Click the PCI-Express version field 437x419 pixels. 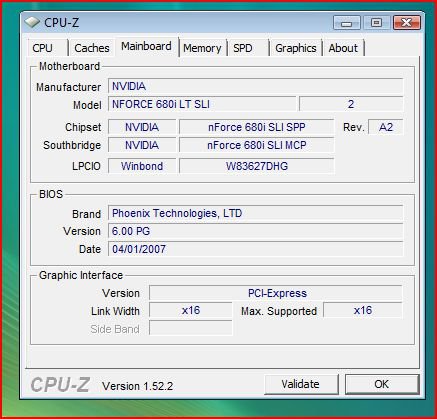pos(276,293)
